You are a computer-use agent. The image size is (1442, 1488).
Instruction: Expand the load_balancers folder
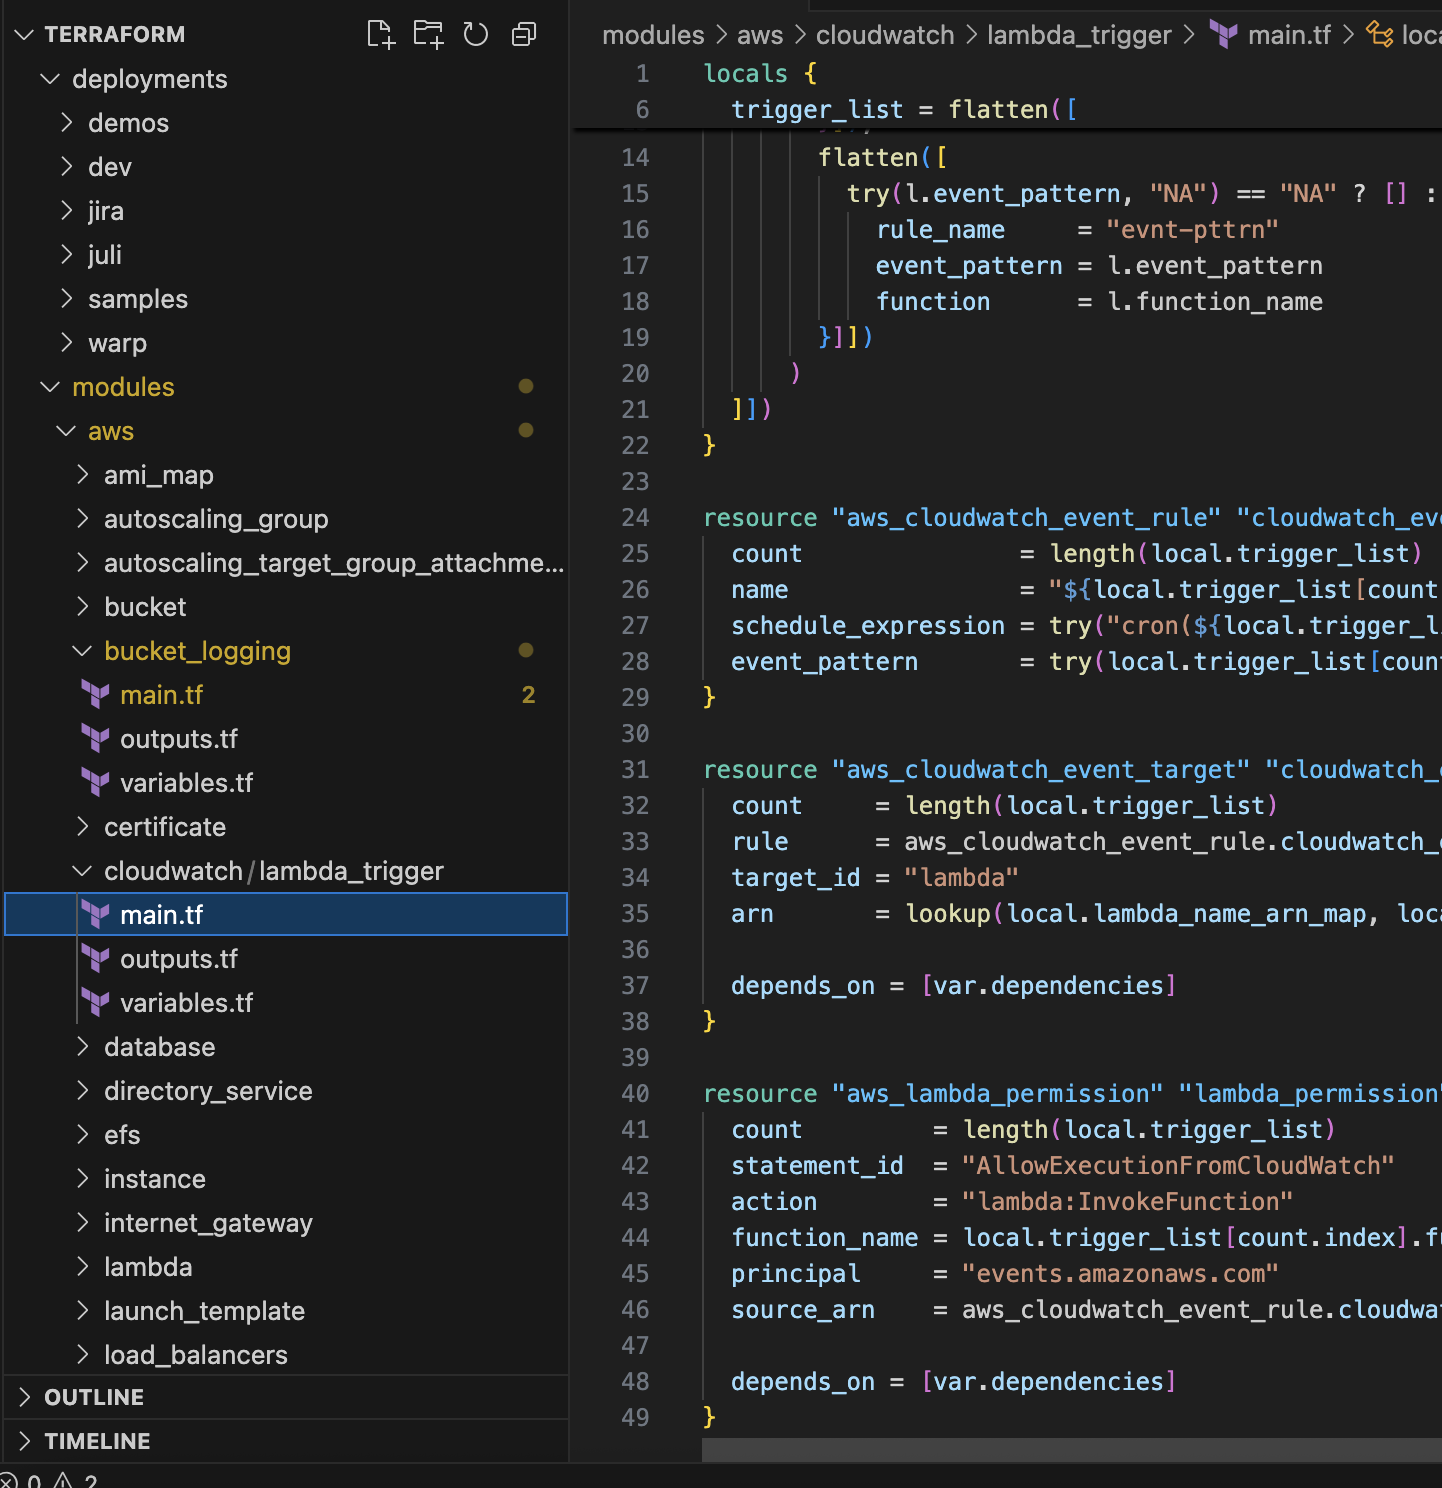coord(82,1355)
